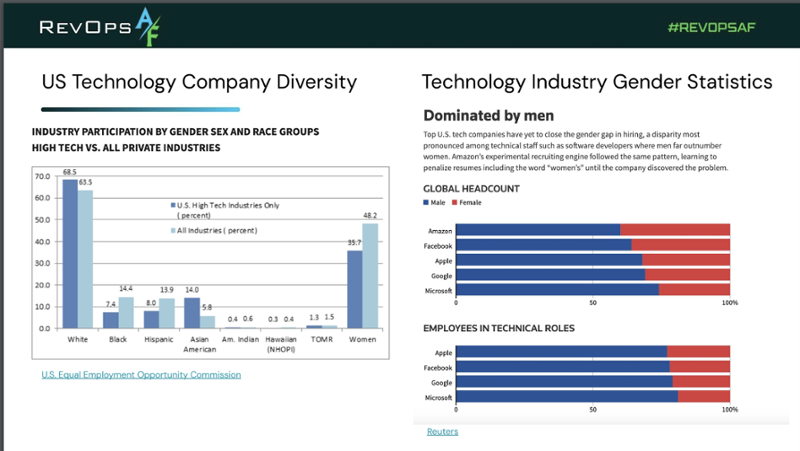Click the 'Hispanic' axis category label
The width and height of the screenshot is (800, 451).
pos(159,339)
